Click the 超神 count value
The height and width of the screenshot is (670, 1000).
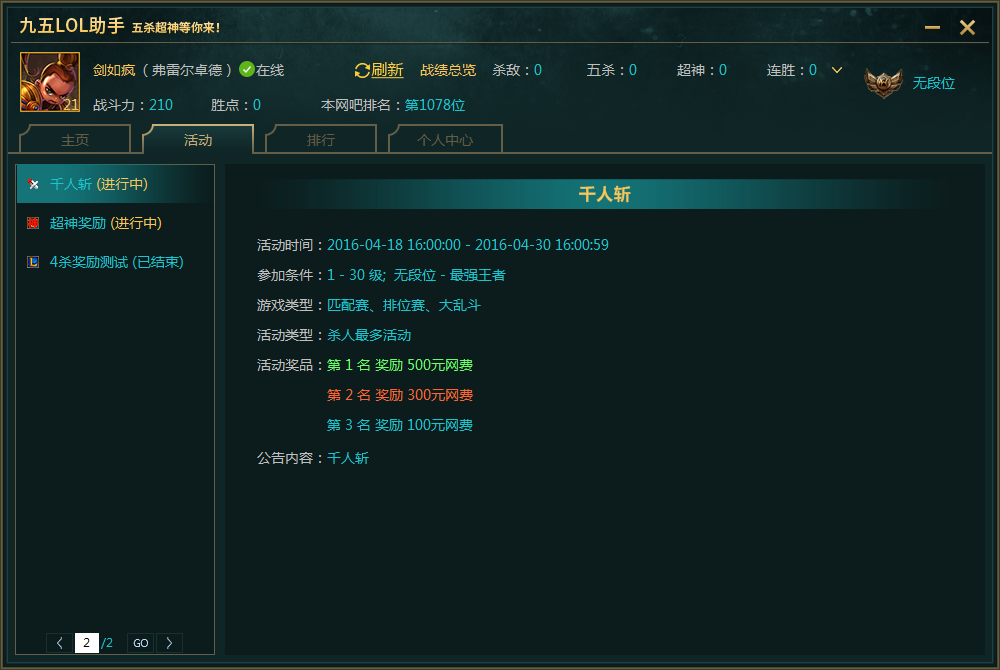coord(723,70)
